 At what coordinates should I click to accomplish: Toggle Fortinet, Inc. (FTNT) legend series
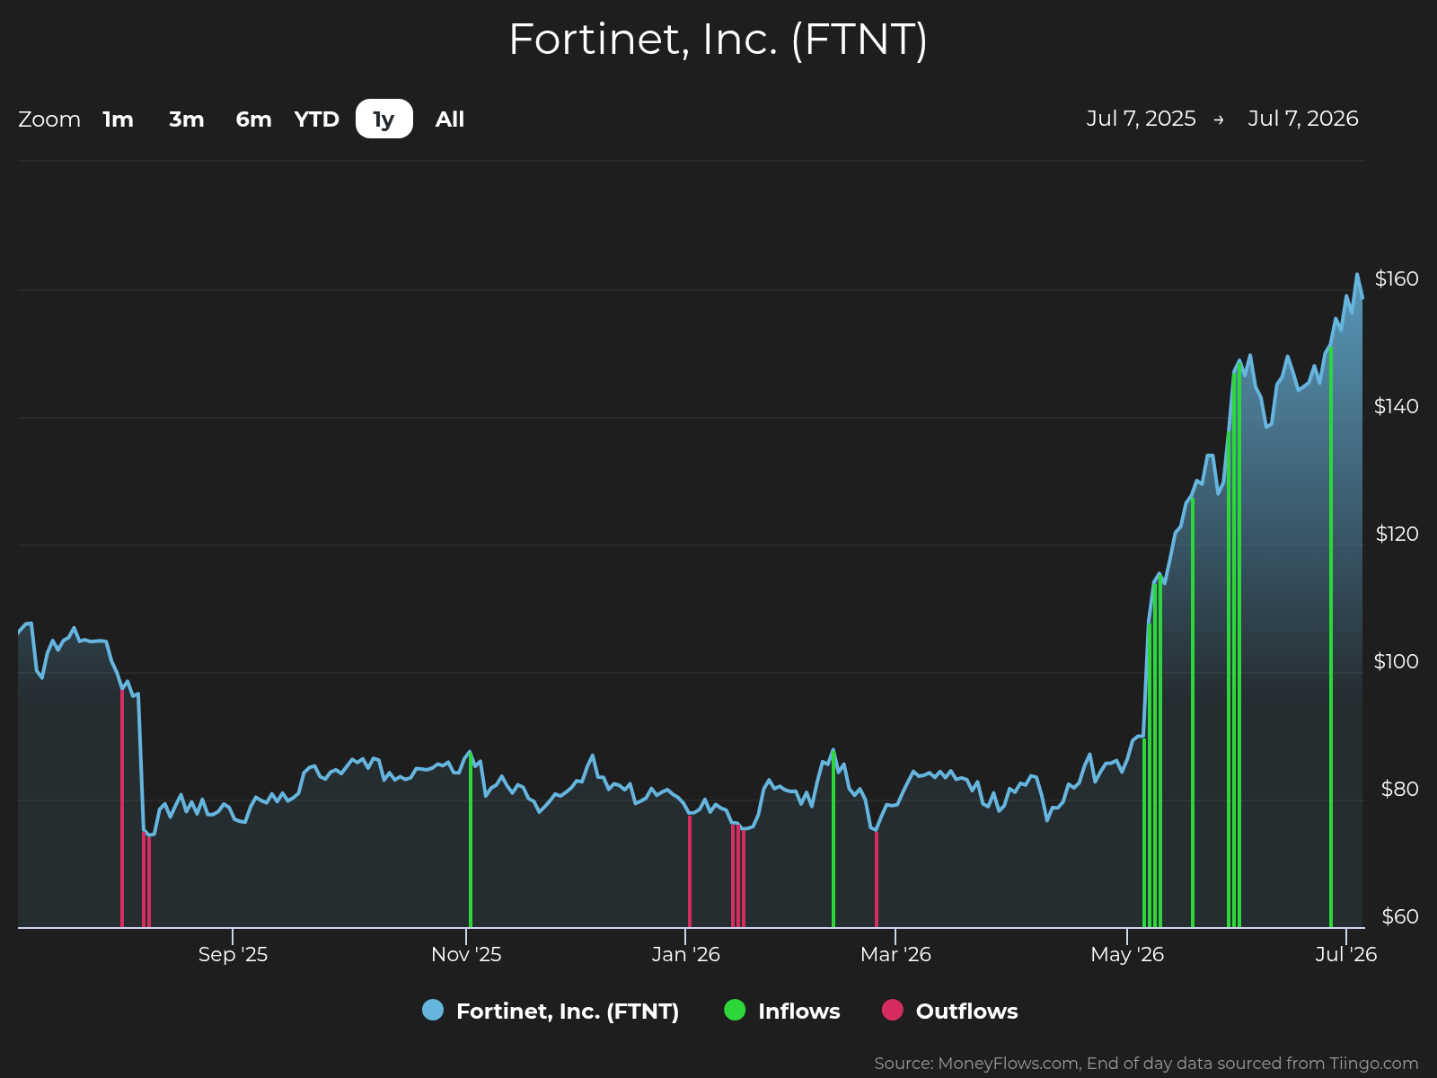coord(551,1011)
